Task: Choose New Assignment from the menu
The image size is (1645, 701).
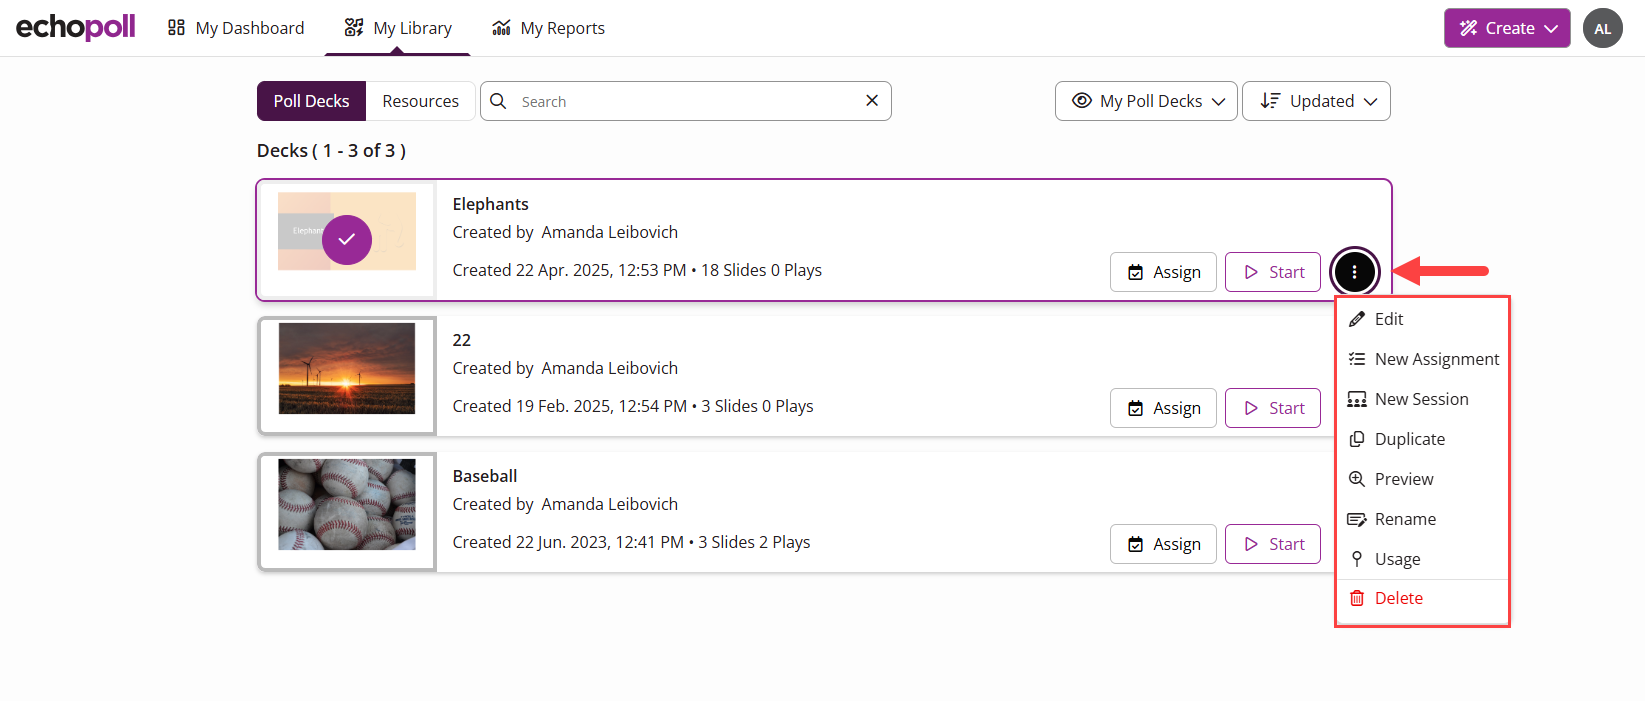Action: pos(1422,359)
